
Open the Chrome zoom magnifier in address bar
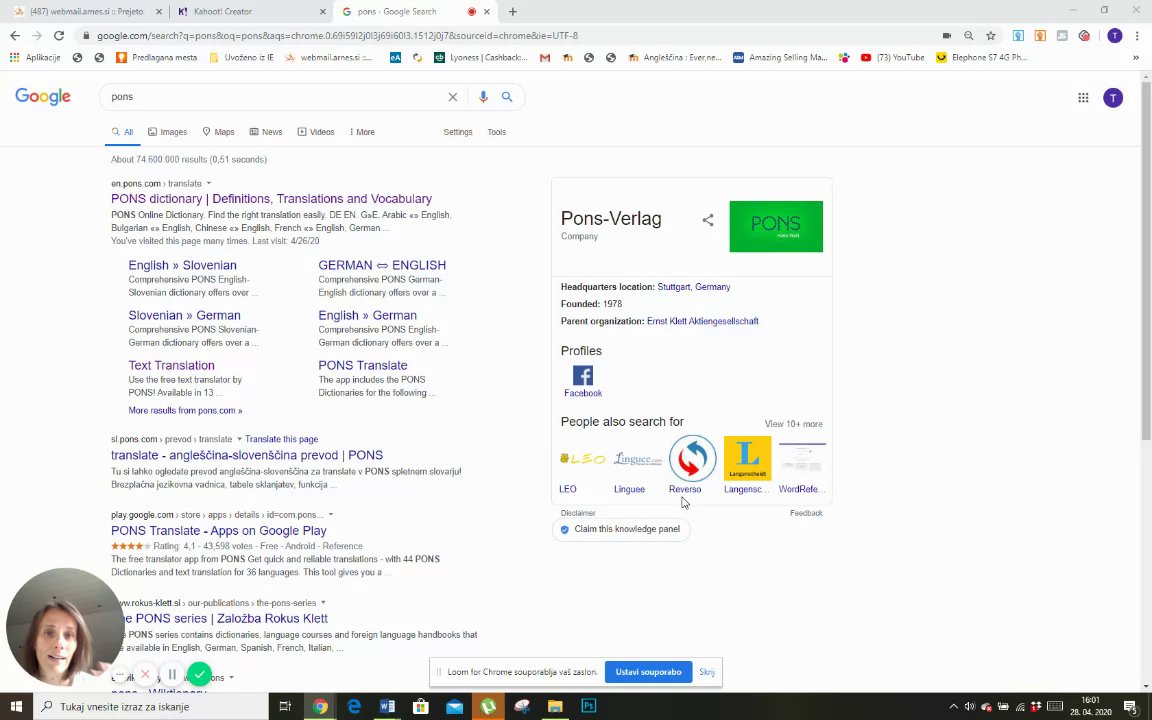click(968, 35)
